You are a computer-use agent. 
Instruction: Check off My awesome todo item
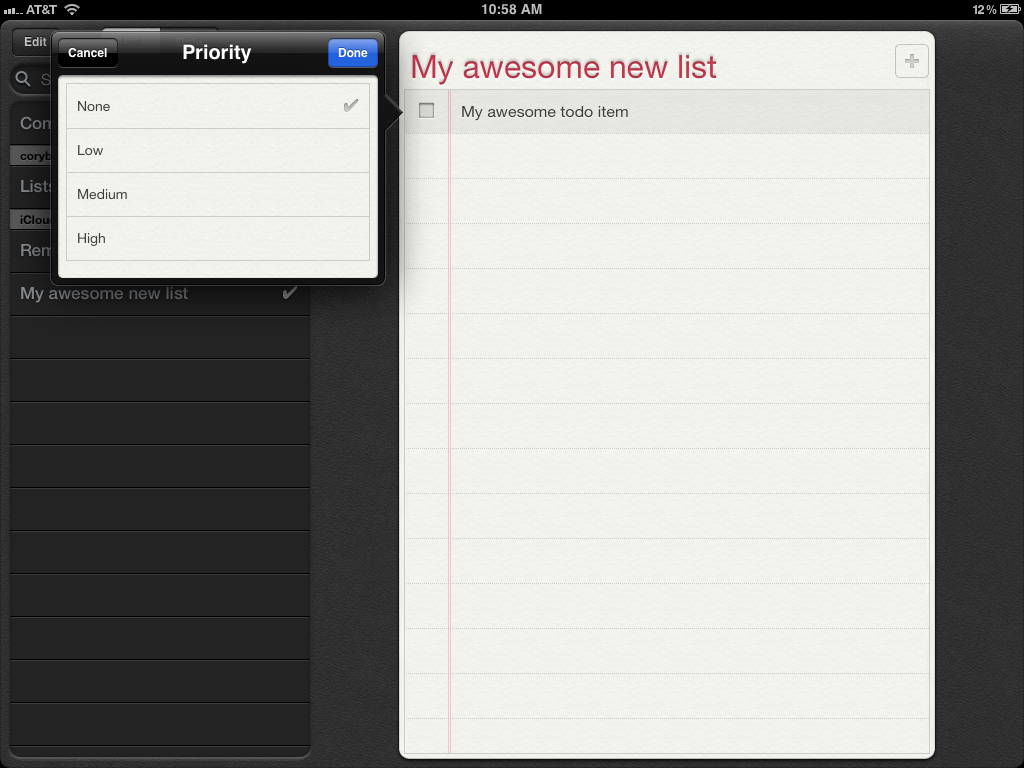pos(427,111)
